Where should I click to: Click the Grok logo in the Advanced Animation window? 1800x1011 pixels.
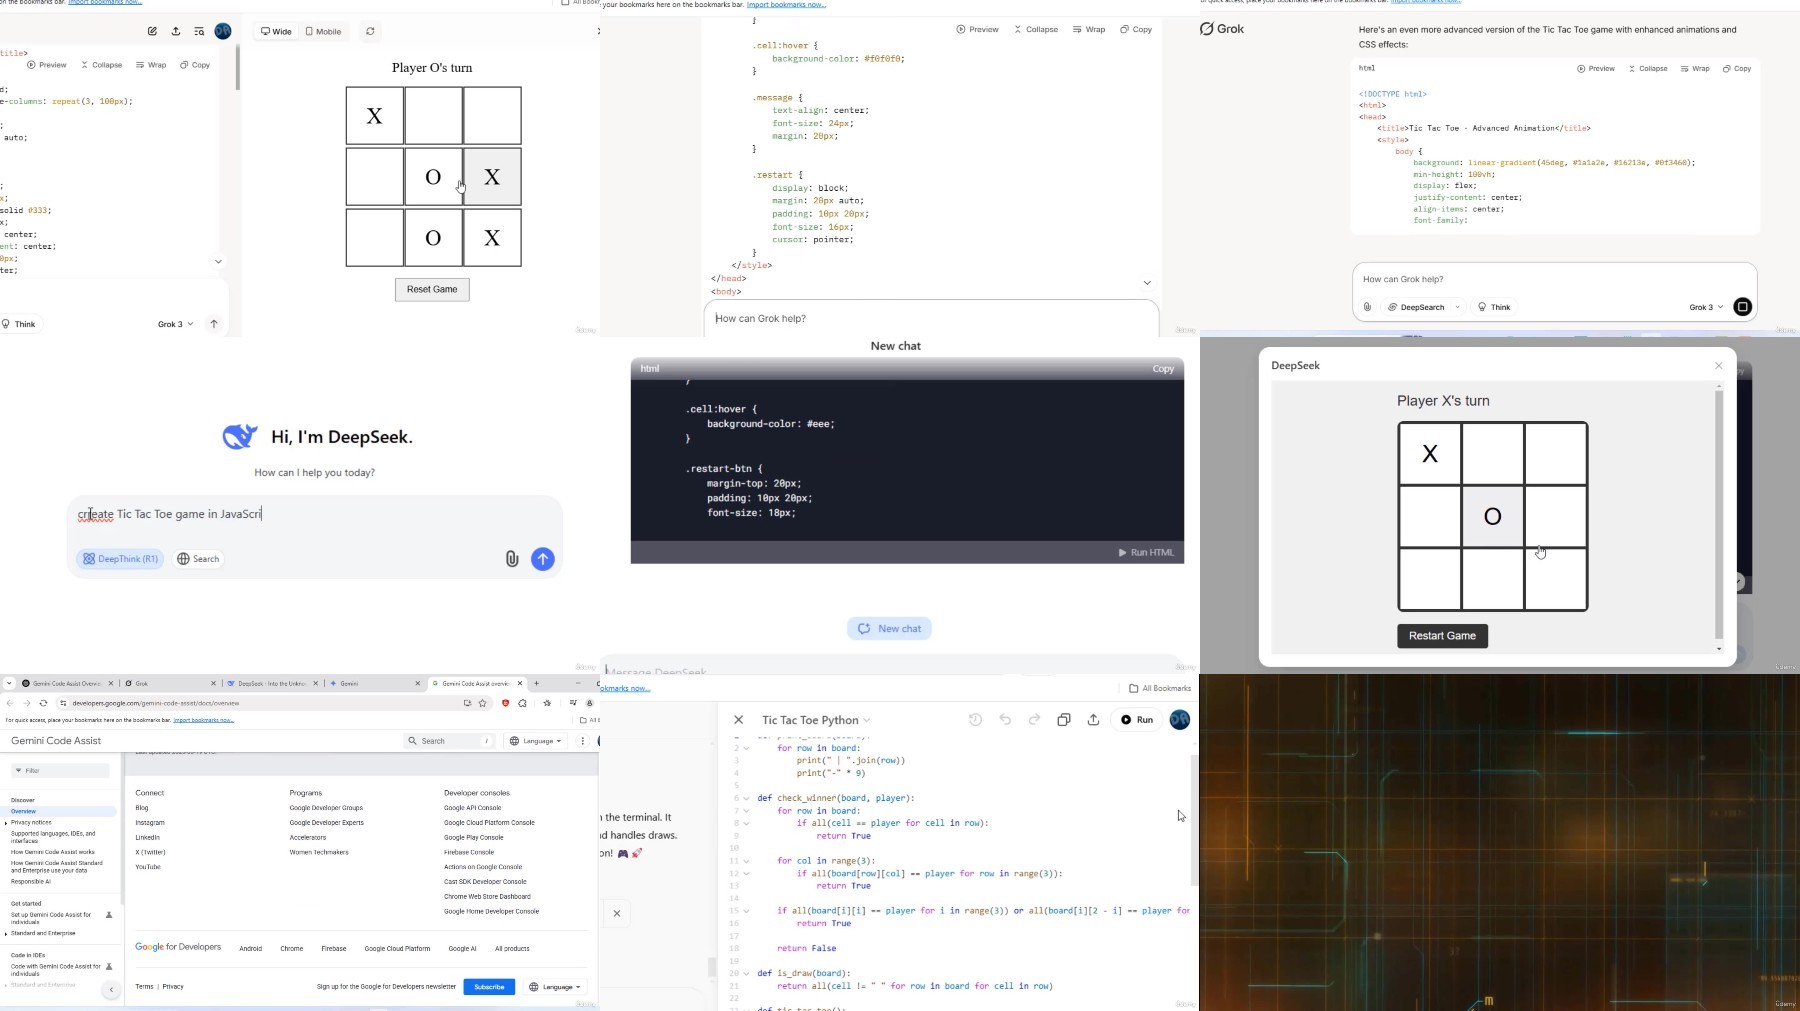coord(1222,29)
